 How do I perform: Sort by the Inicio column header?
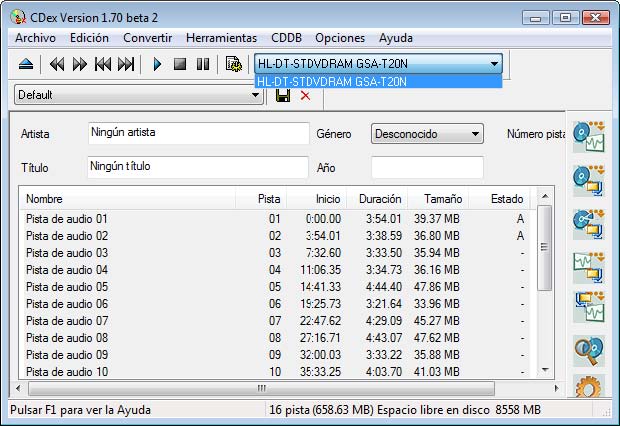(x=316, y=199)
